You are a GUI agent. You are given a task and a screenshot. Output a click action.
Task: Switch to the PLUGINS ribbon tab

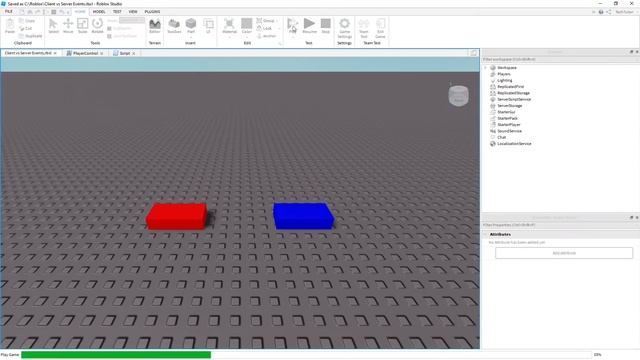152,11
